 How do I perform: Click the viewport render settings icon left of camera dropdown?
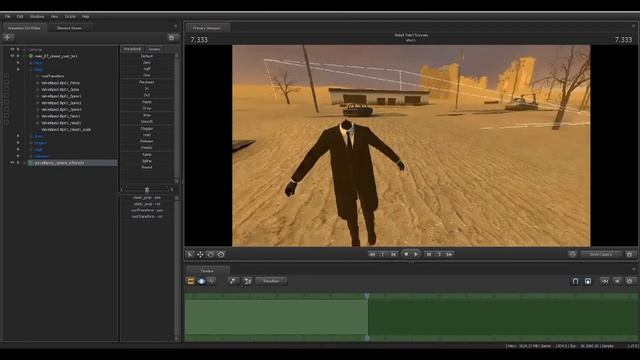572,254
